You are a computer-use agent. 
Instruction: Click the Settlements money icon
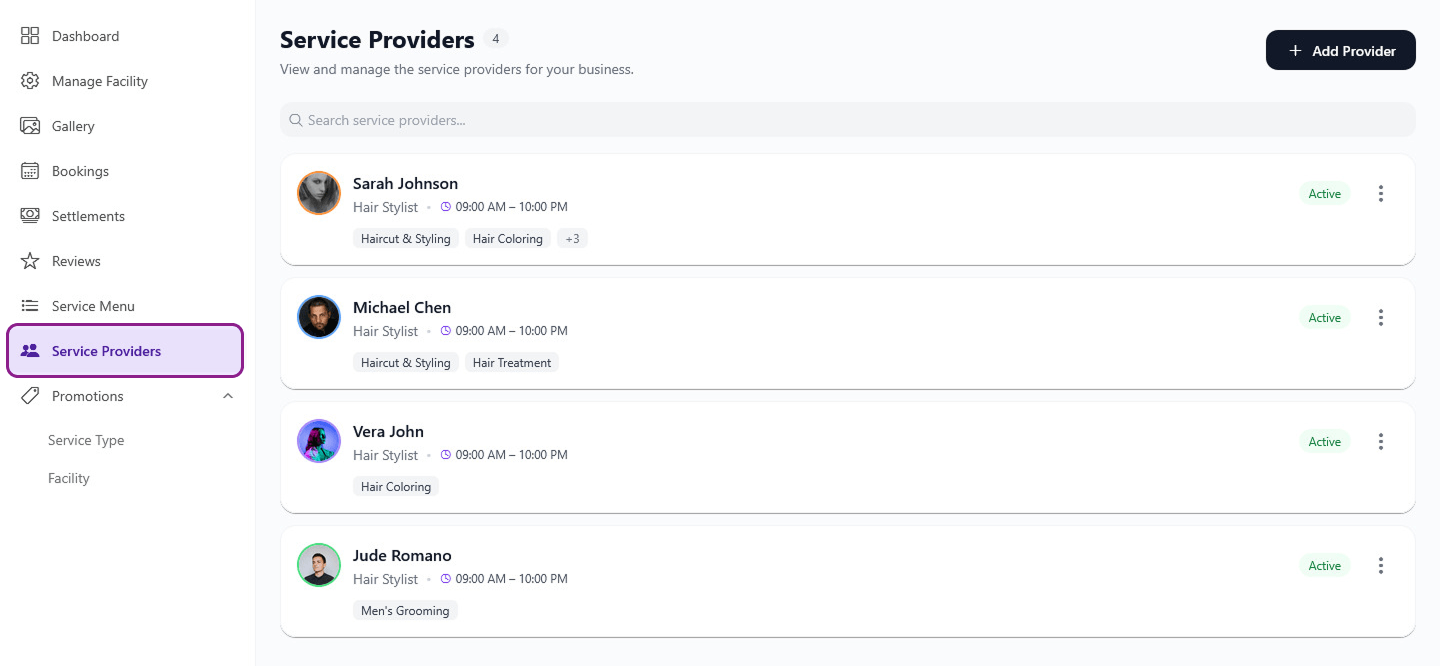click(30, 216)
